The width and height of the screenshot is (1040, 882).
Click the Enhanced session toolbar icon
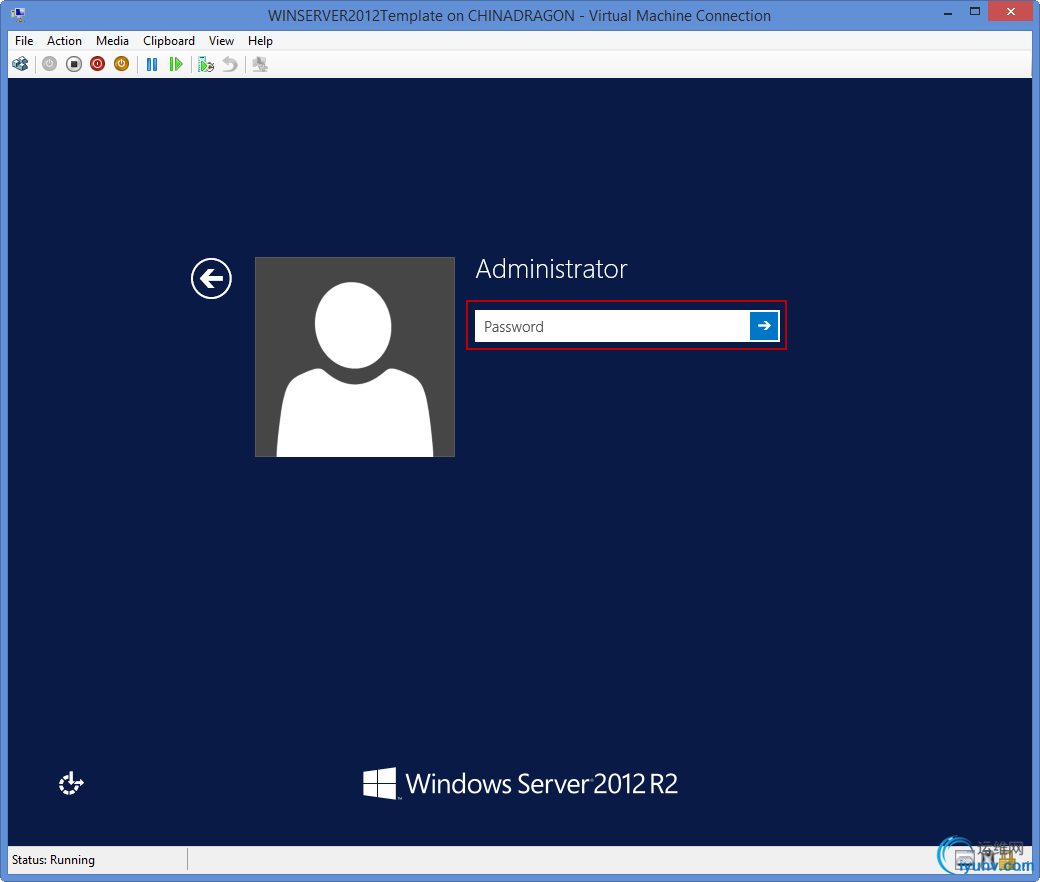(x=260, y=64)
